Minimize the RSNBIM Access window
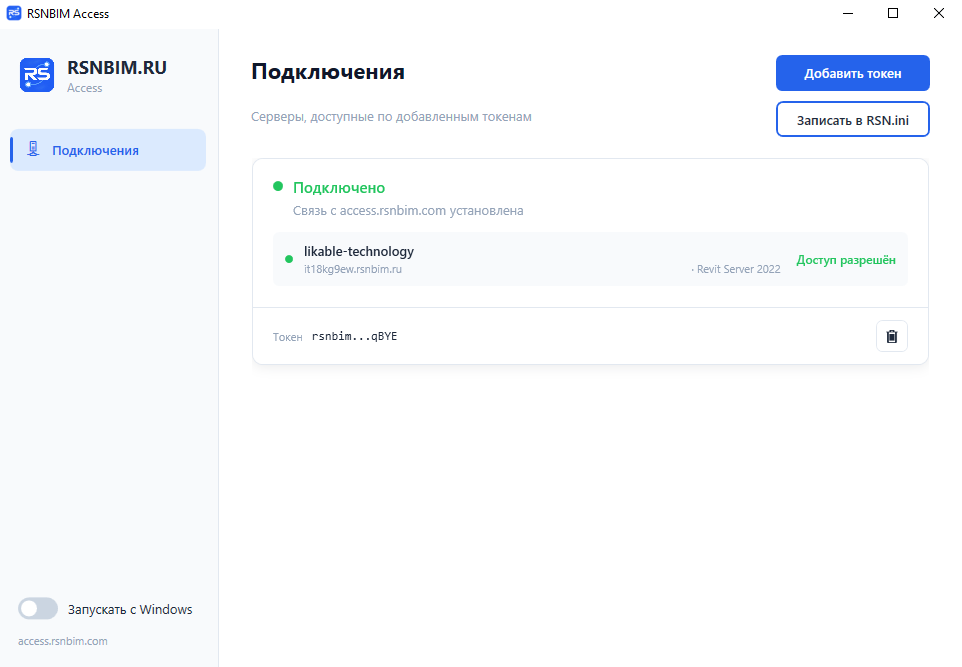 (x=848, y=13)
